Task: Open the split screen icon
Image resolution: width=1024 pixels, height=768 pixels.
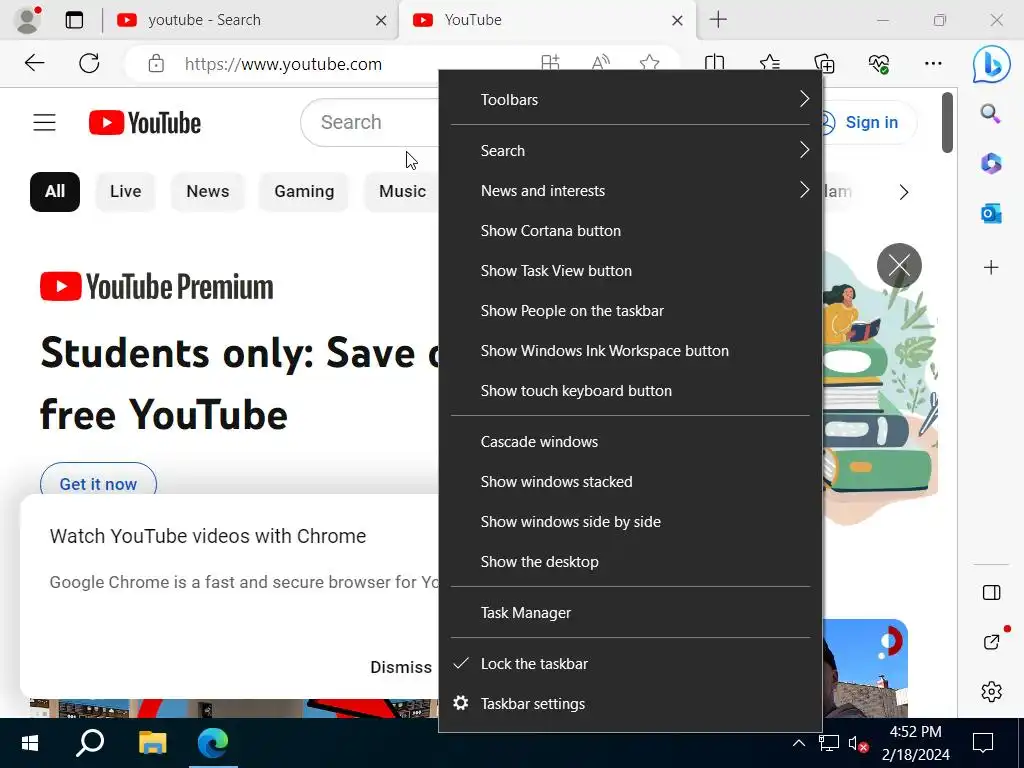Action: point(714,63)
